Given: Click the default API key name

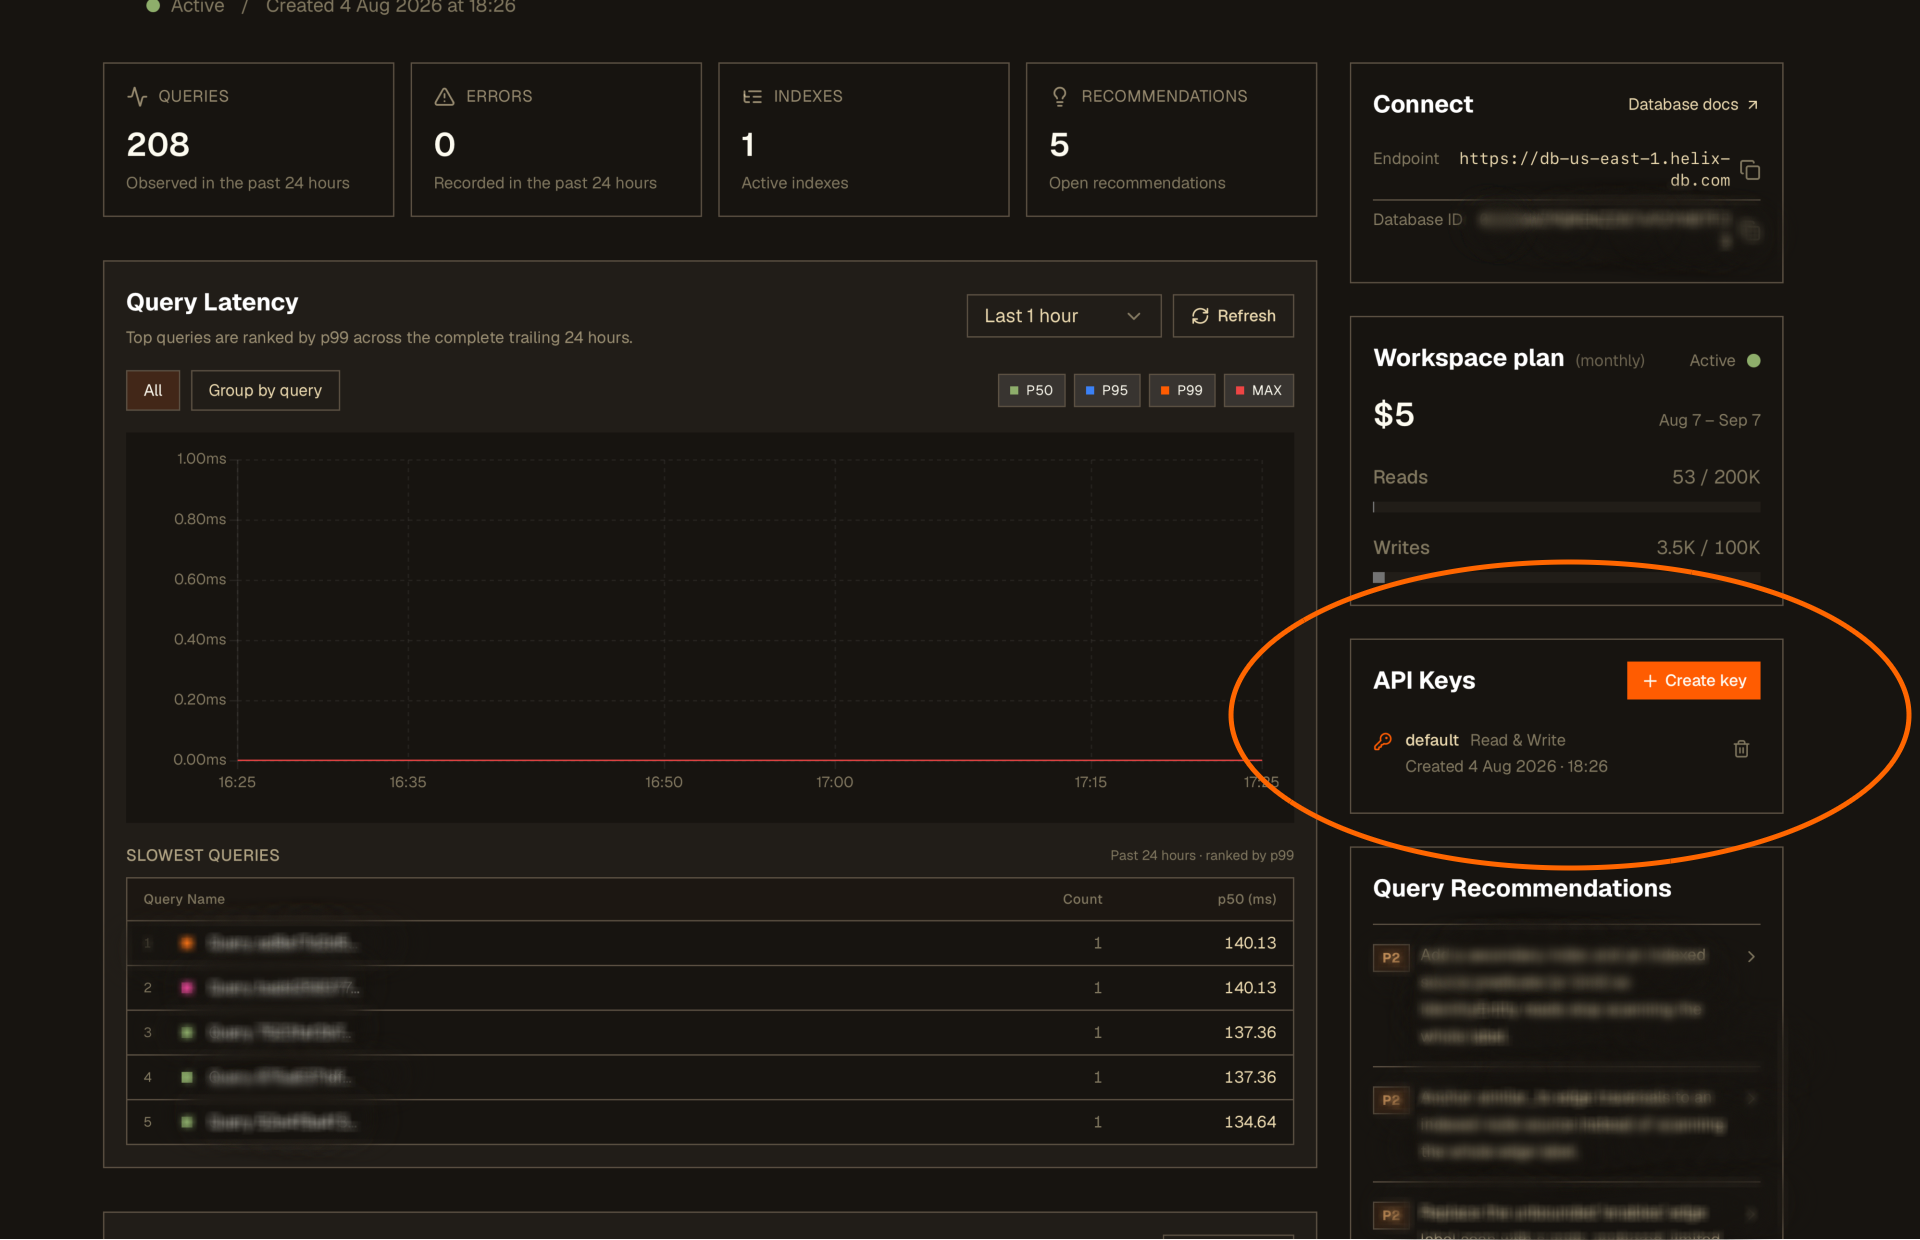Looking at the screenshot, I should [1432, 740].
